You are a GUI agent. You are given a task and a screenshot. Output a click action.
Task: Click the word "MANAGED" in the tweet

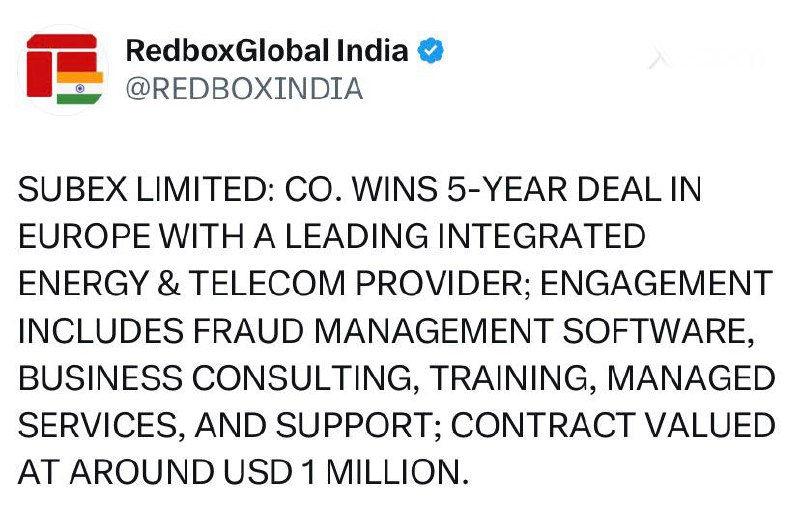691,377
